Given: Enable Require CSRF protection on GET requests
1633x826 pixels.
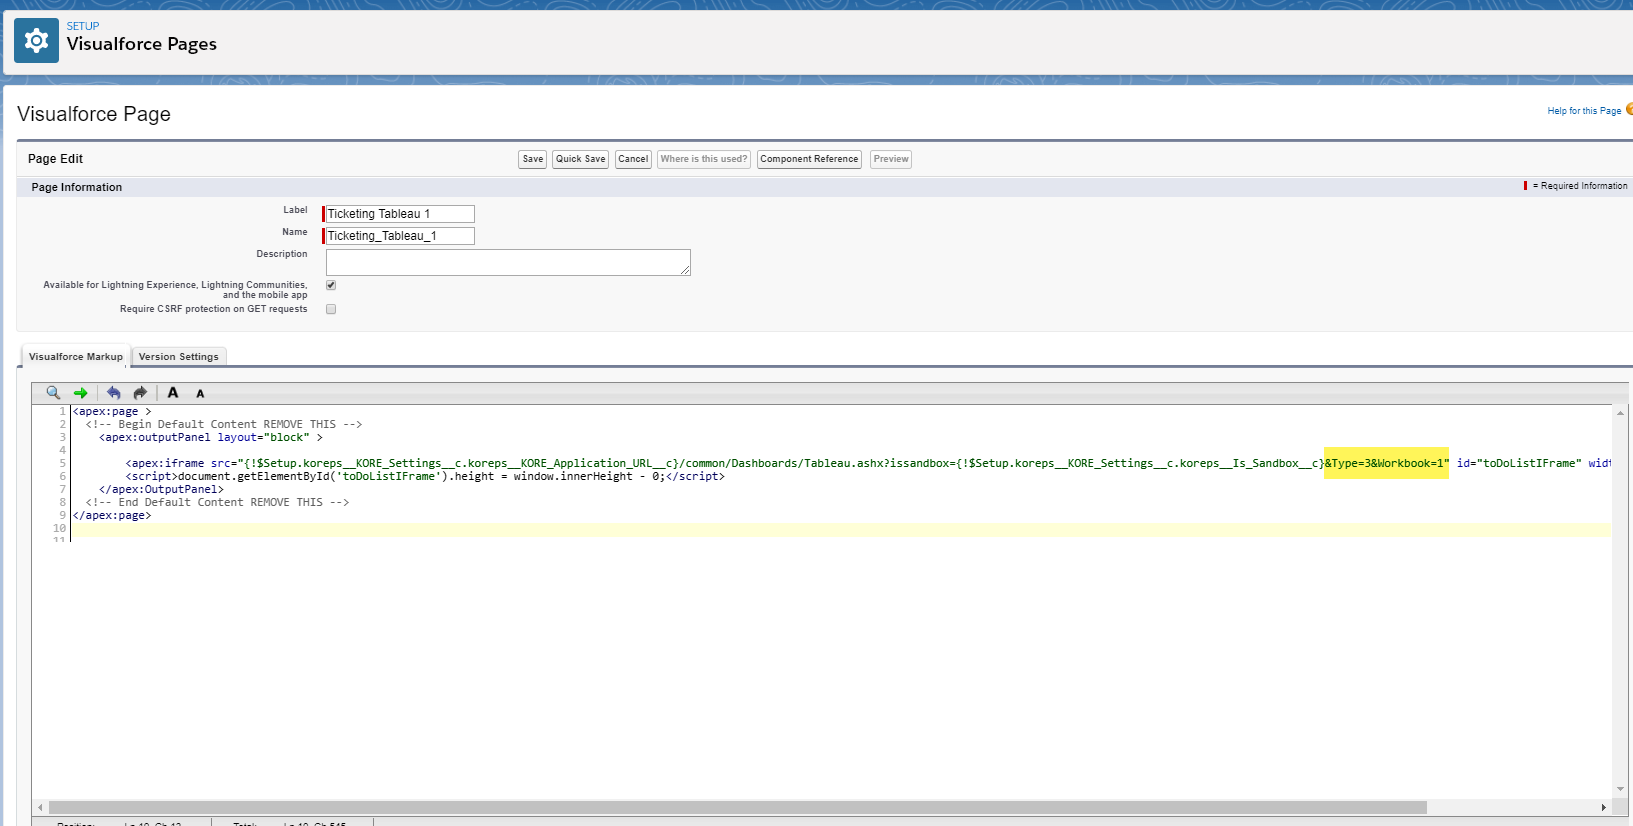Looking at the screenshot, I should click(331, 309).
